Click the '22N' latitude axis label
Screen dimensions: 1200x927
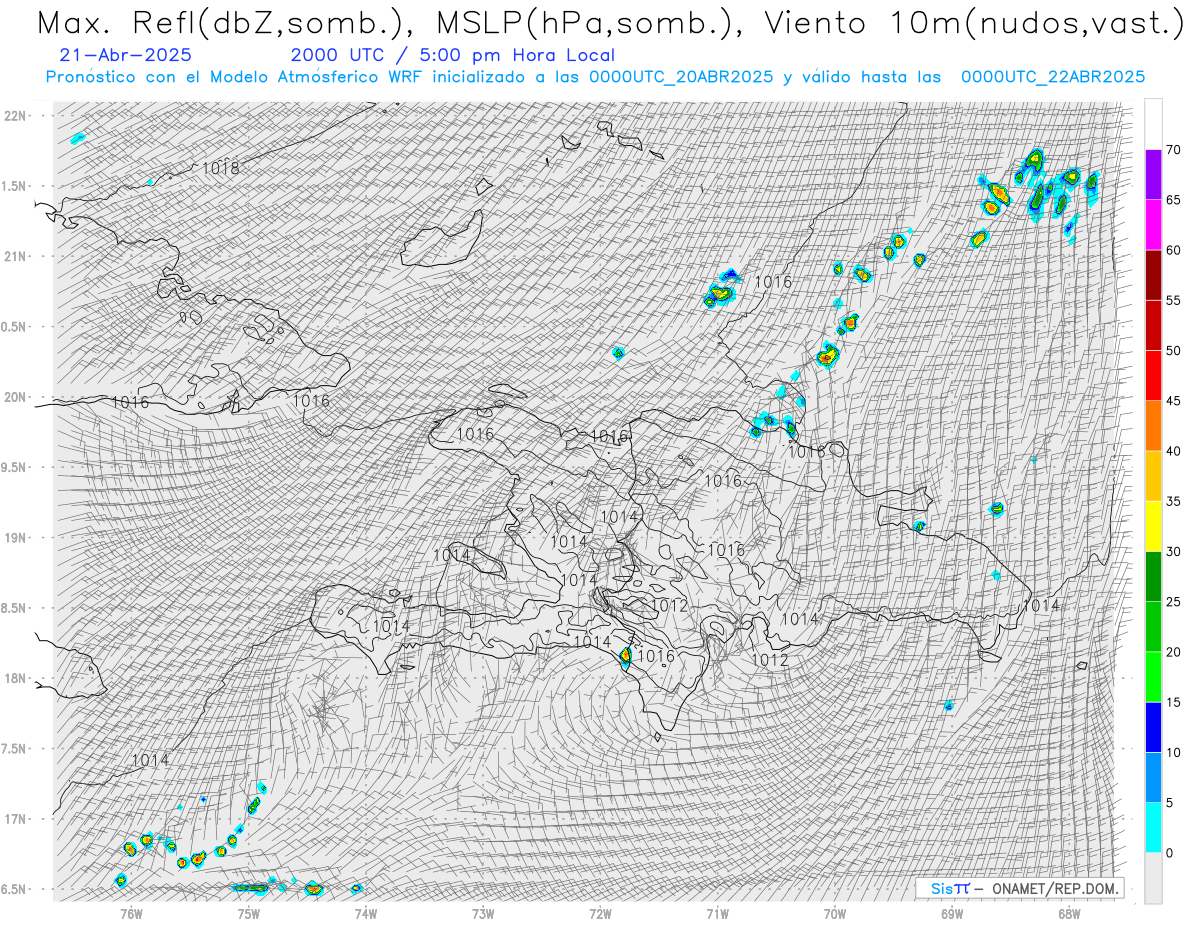tap(15, 116)
